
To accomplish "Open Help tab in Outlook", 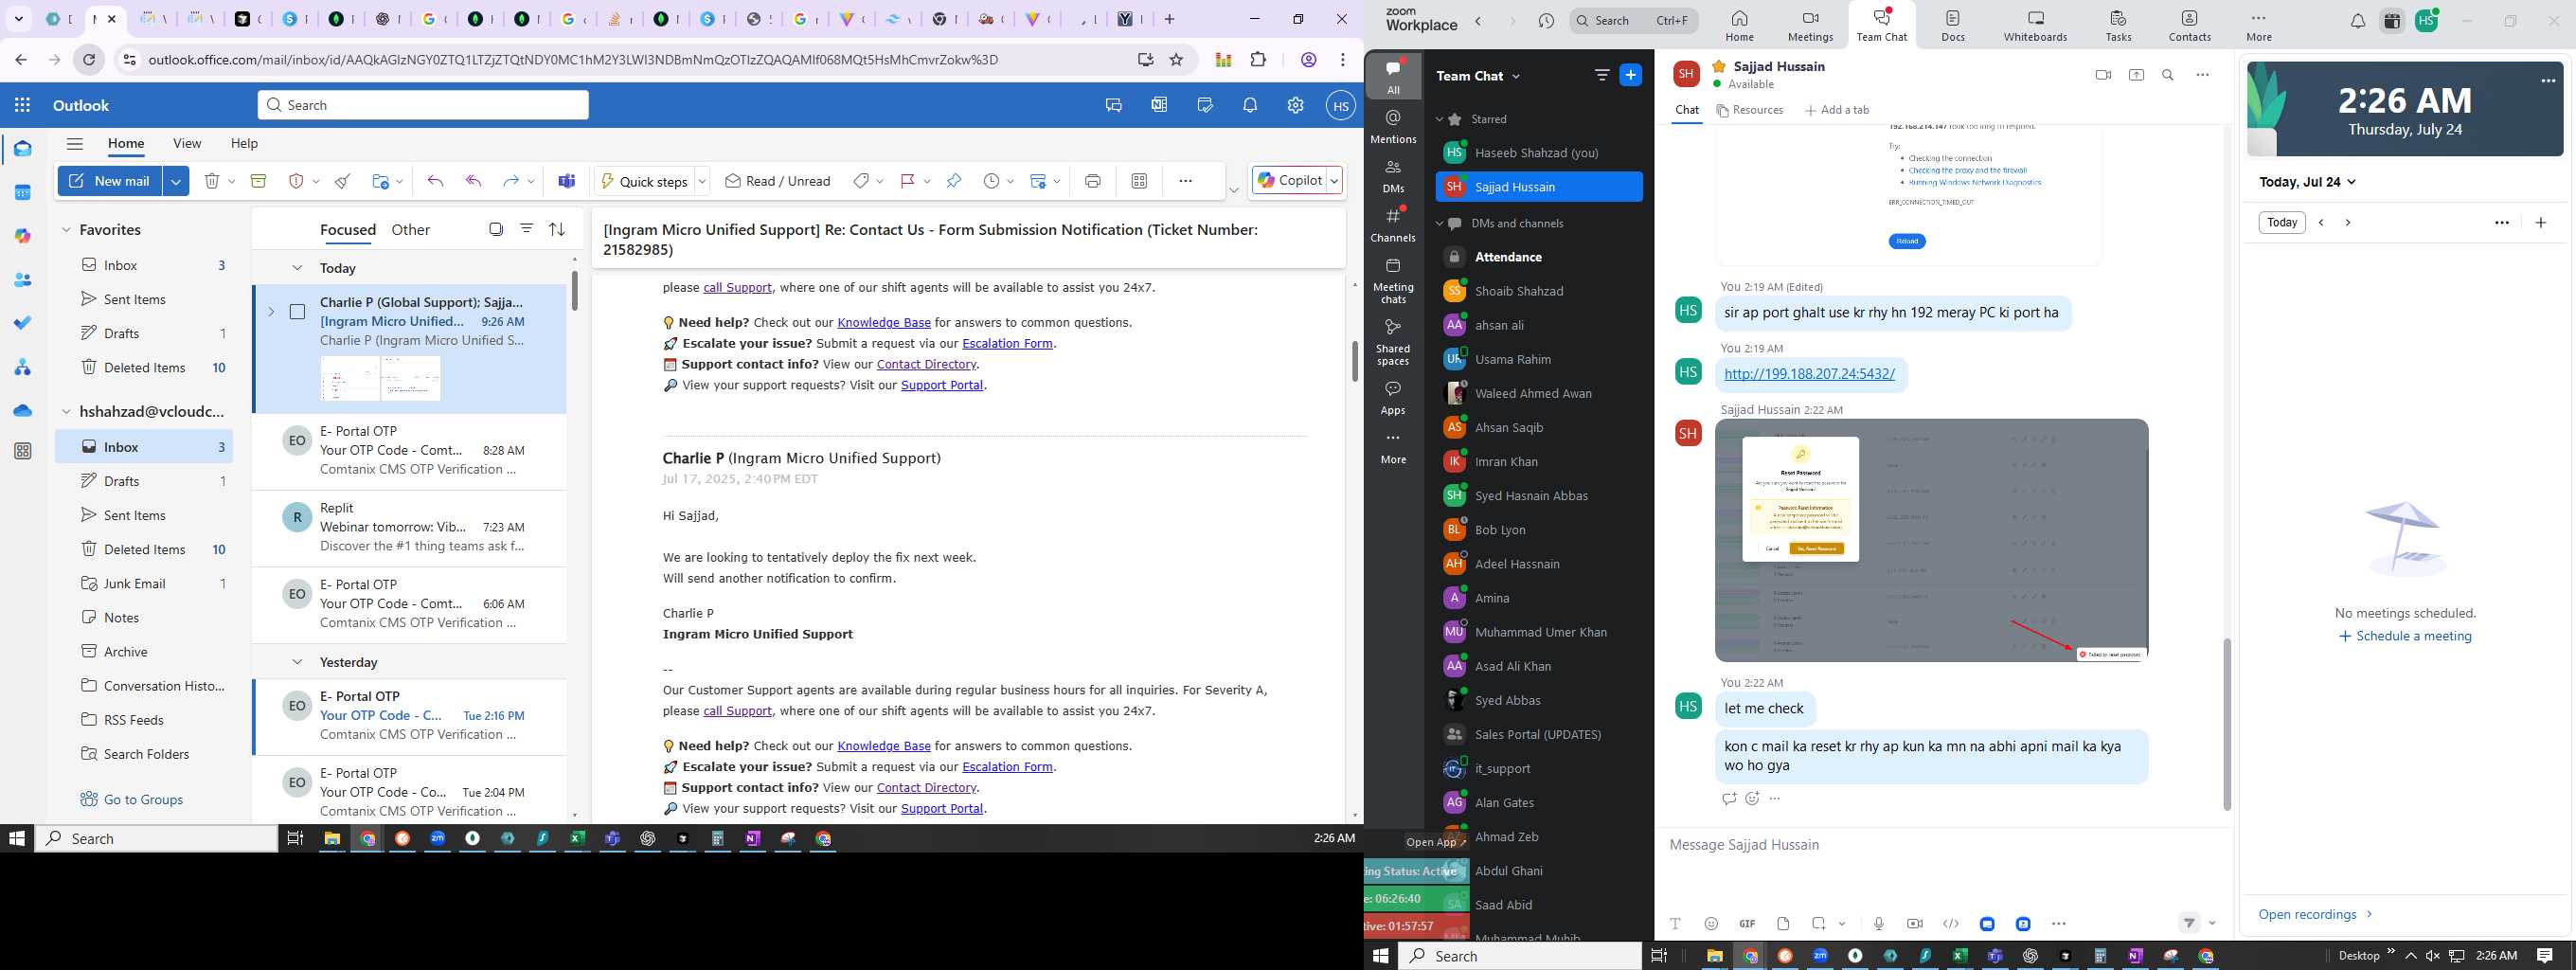I will tap(245, 143).
